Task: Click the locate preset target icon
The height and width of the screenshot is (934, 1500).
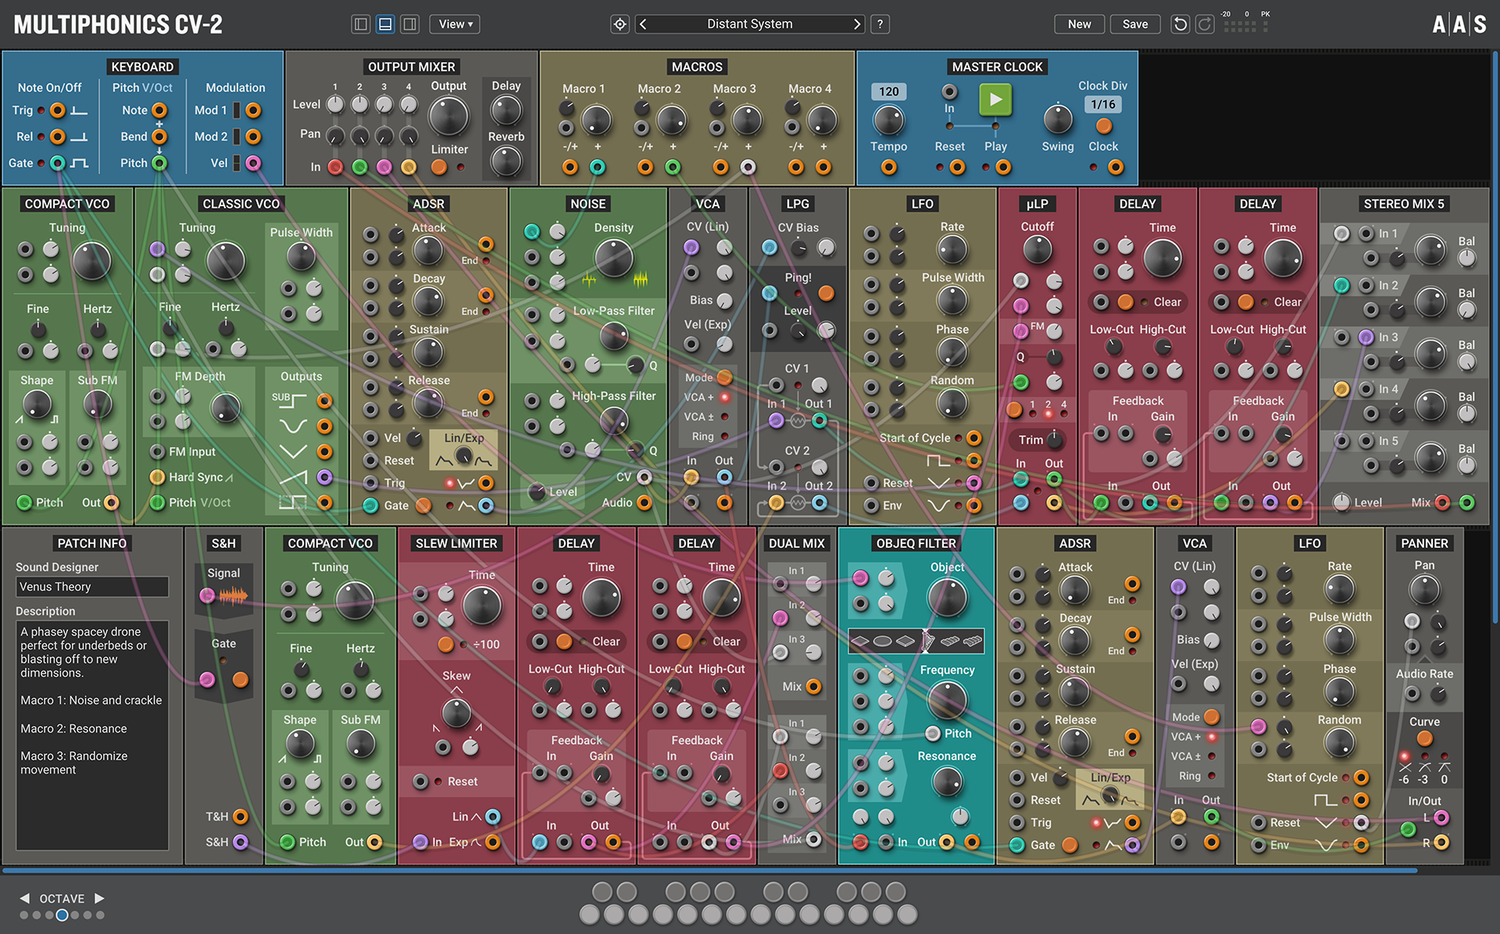Action: pyautogui.click(x=620, y=24)
